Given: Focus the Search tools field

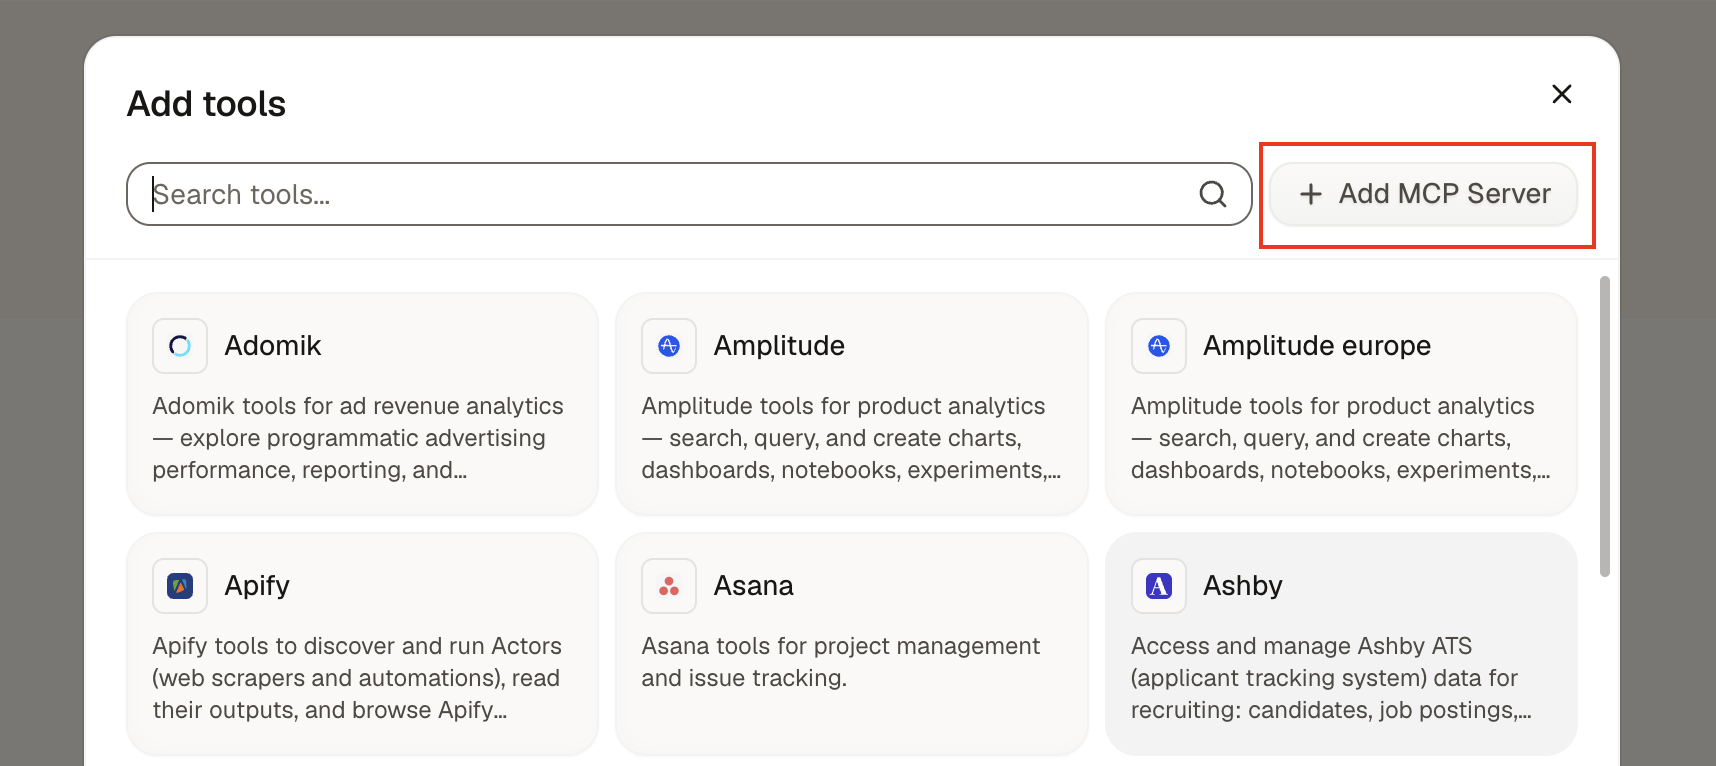Looking at the screenshot, I should (689, 194).
